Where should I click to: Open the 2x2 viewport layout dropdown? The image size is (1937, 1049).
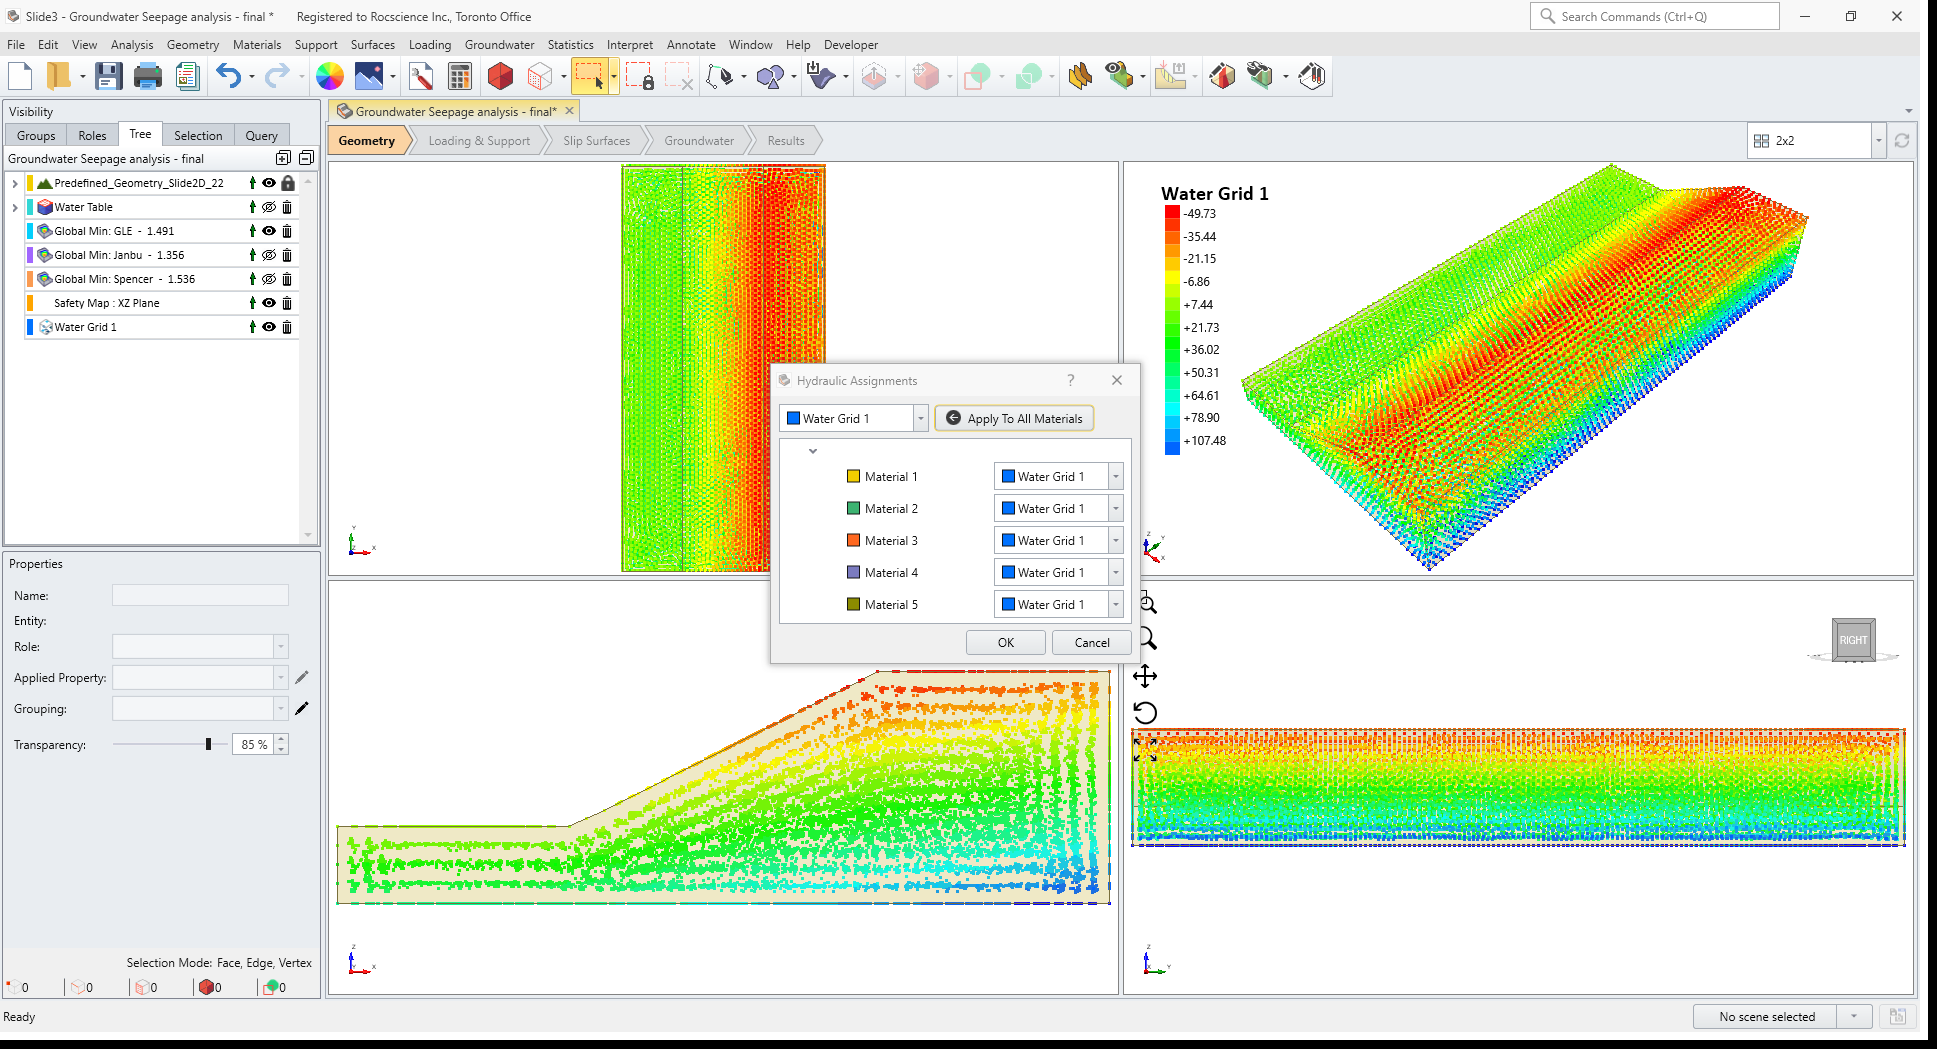click(1878, 140)
